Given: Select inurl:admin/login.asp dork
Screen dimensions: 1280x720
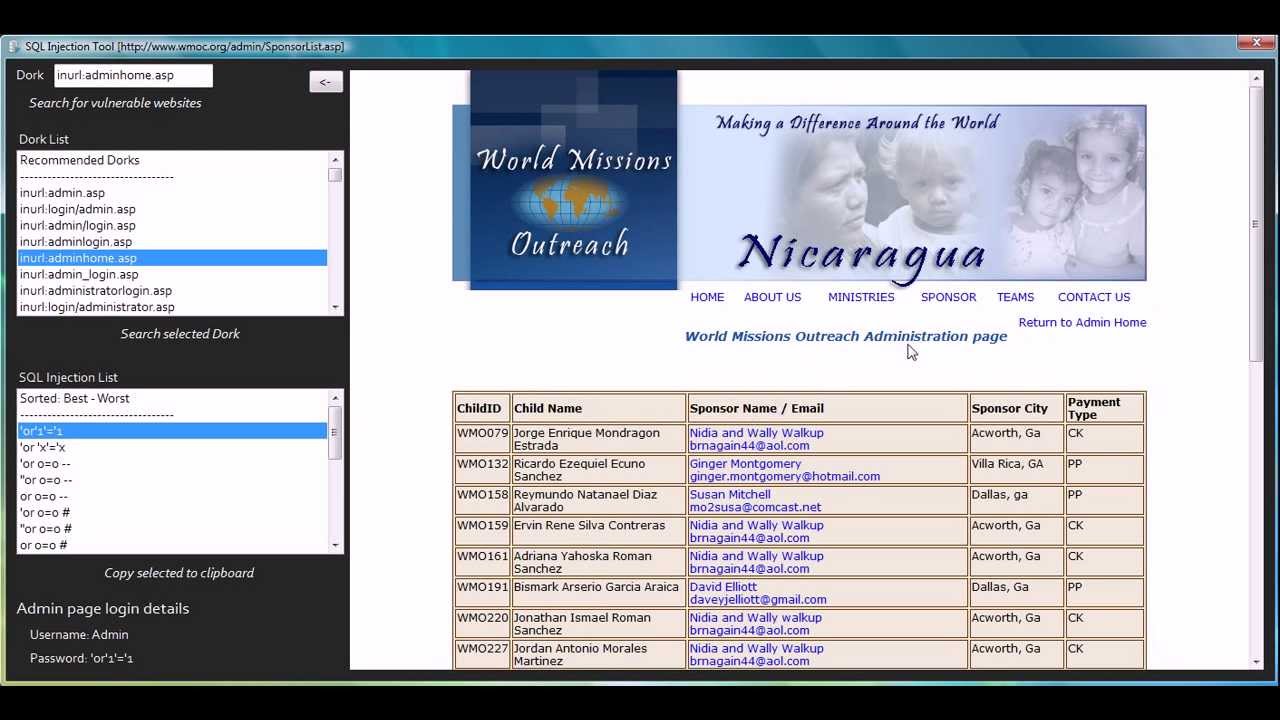Looking at the screenshot, I should tap(172, 225).
